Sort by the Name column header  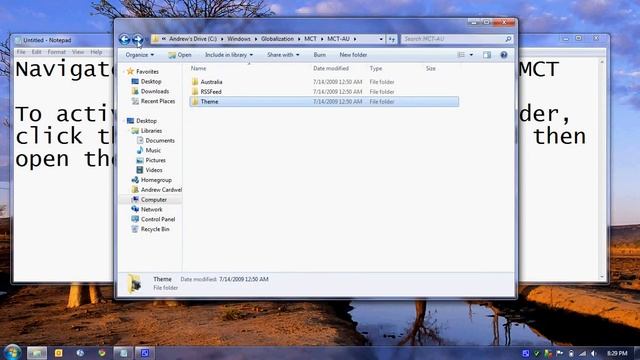(x=198, y=69)
